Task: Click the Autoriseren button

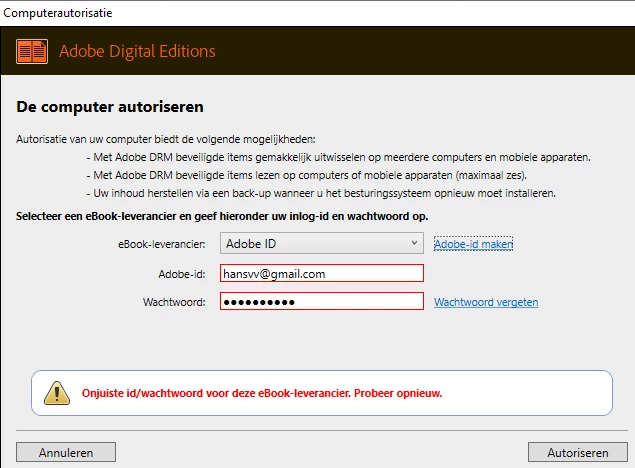Action: 578,452
